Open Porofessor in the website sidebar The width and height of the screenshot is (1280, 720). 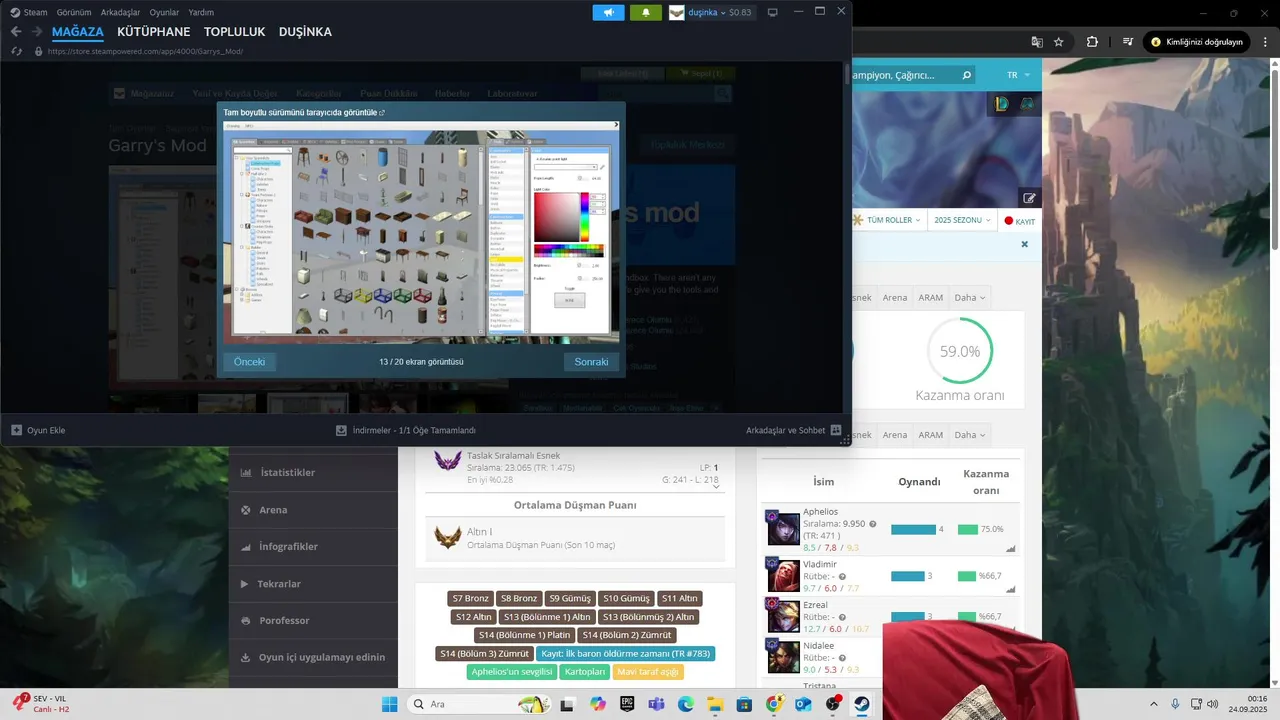coord(313,621)
